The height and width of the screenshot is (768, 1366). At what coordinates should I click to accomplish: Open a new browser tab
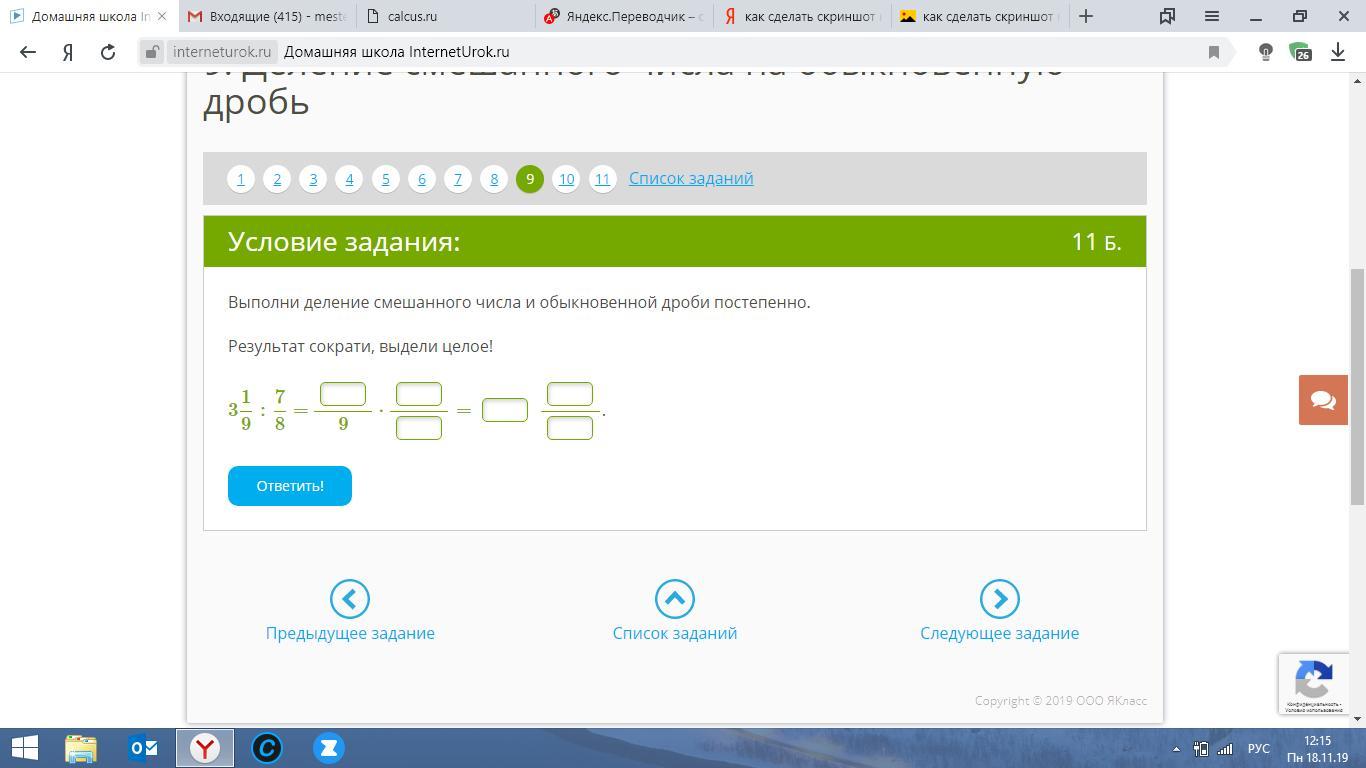click(x=1086, y=16)
